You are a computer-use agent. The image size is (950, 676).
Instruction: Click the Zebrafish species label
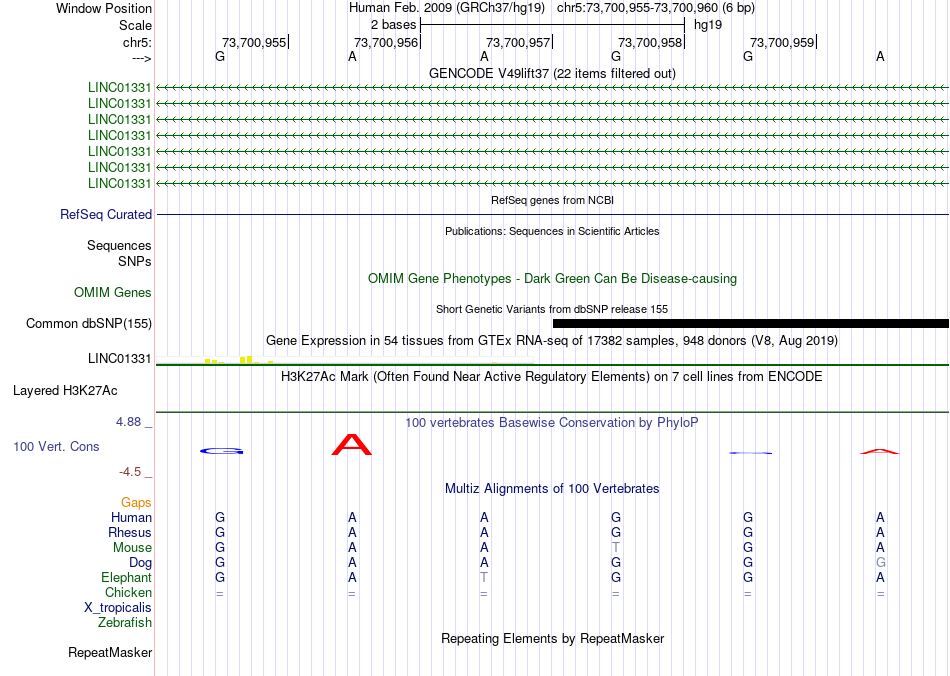pyautogui.click(x=125, y=622)
